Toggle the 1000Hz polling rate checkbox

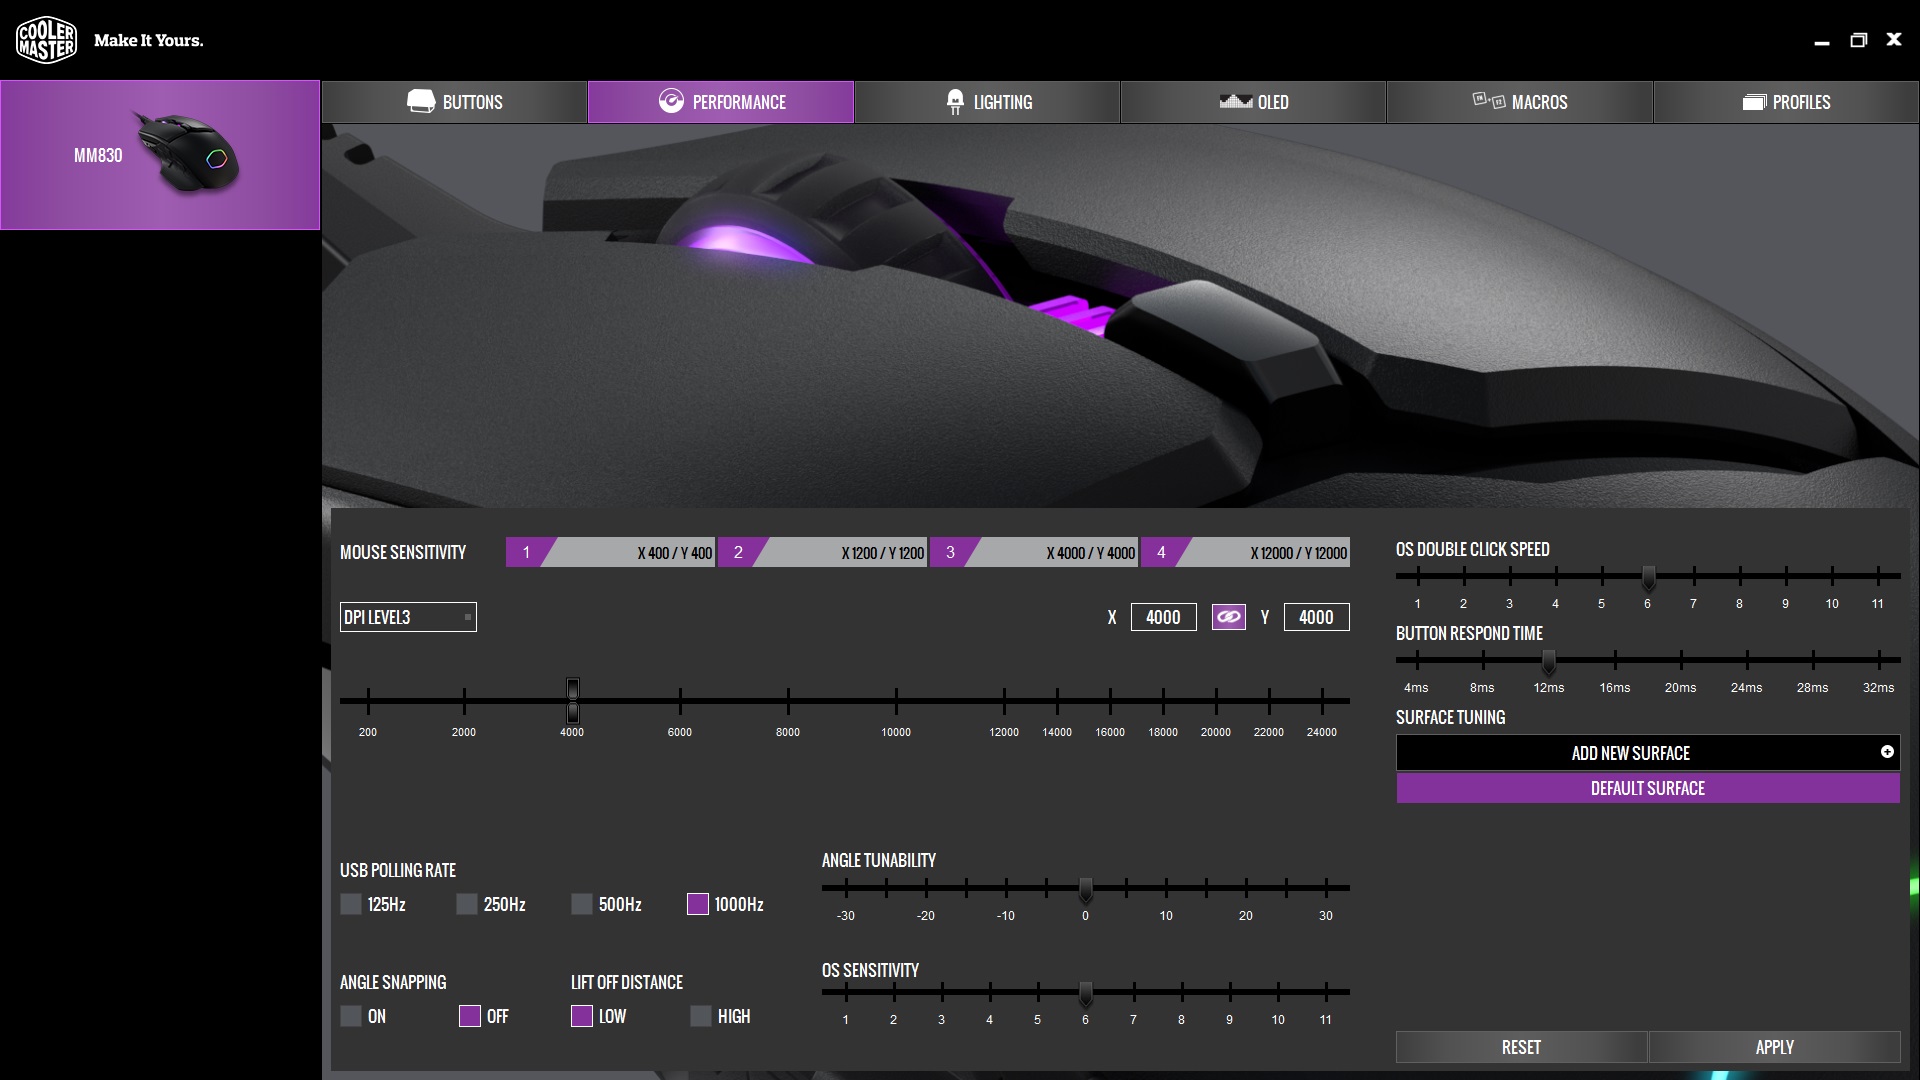[x=698, y=904]
